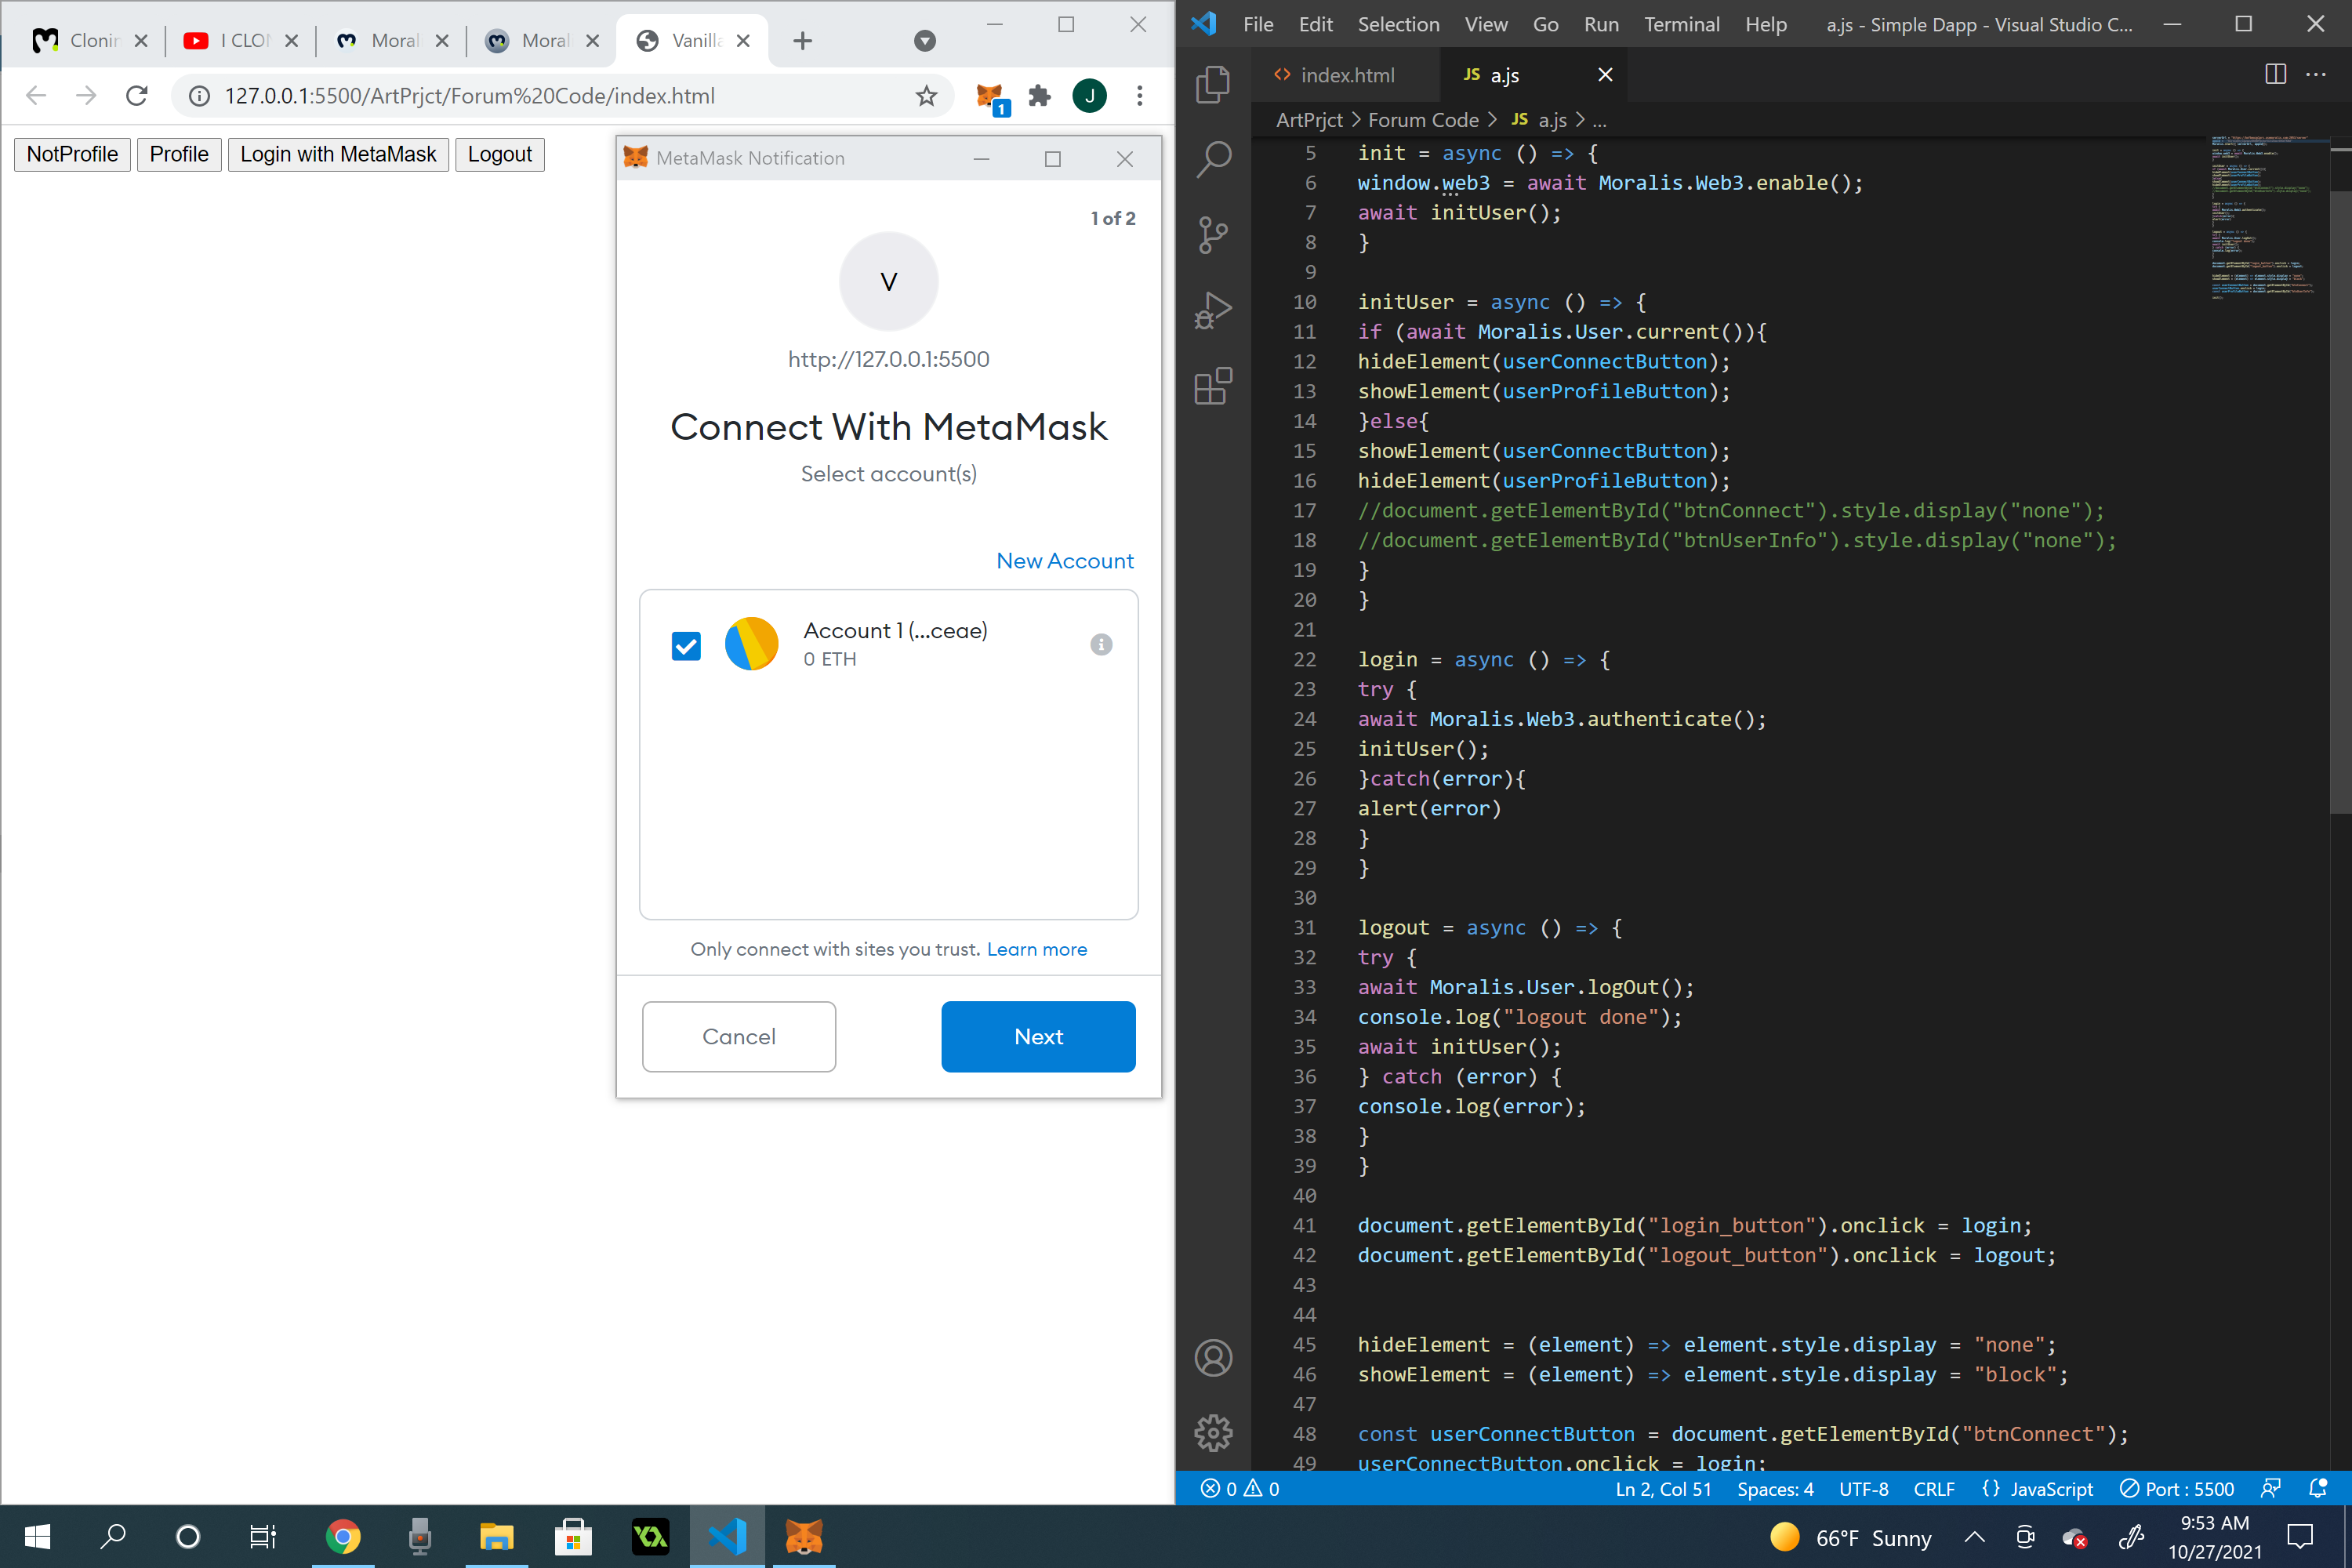Click New Account link in MetaMask

coord(1065,561)
